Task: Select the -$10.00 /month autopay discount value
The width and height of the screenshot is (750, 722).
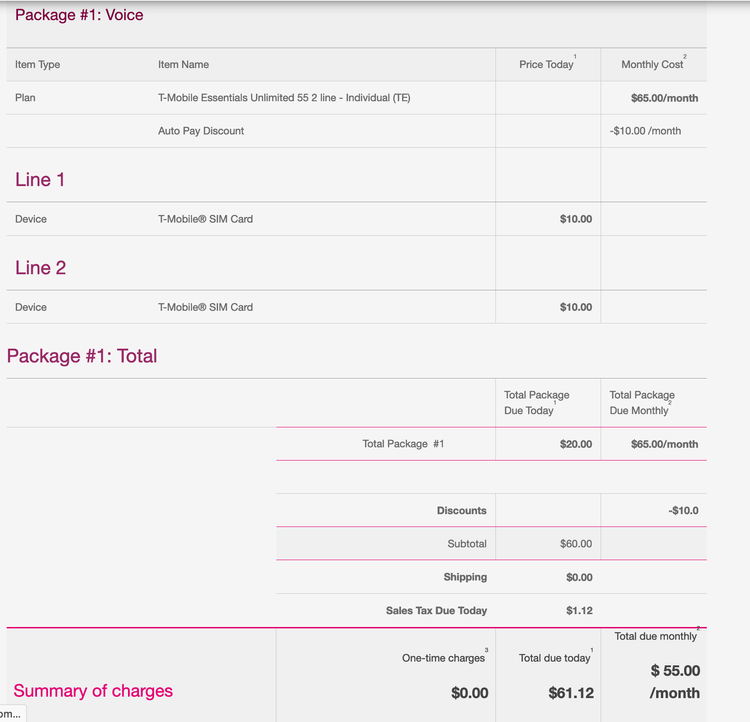Action: tap(645, 131)
